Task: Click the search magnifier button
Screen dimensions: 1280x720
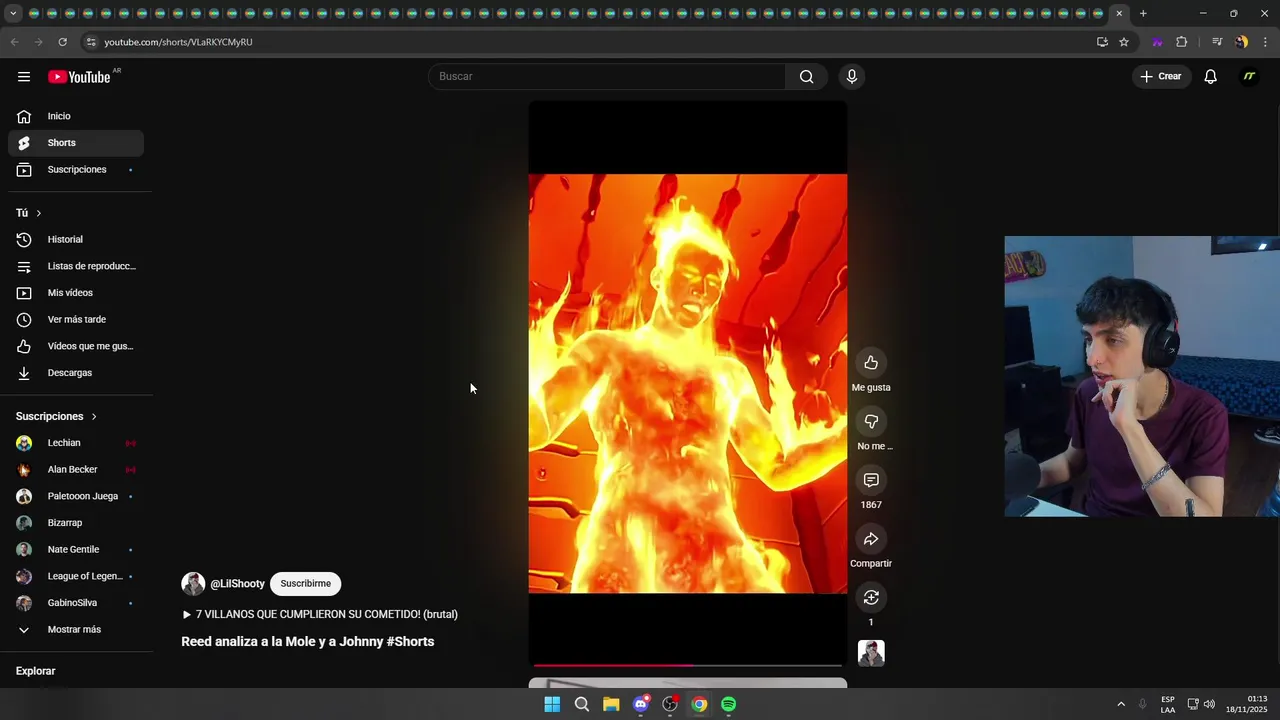Action: (x=806, y=77)
